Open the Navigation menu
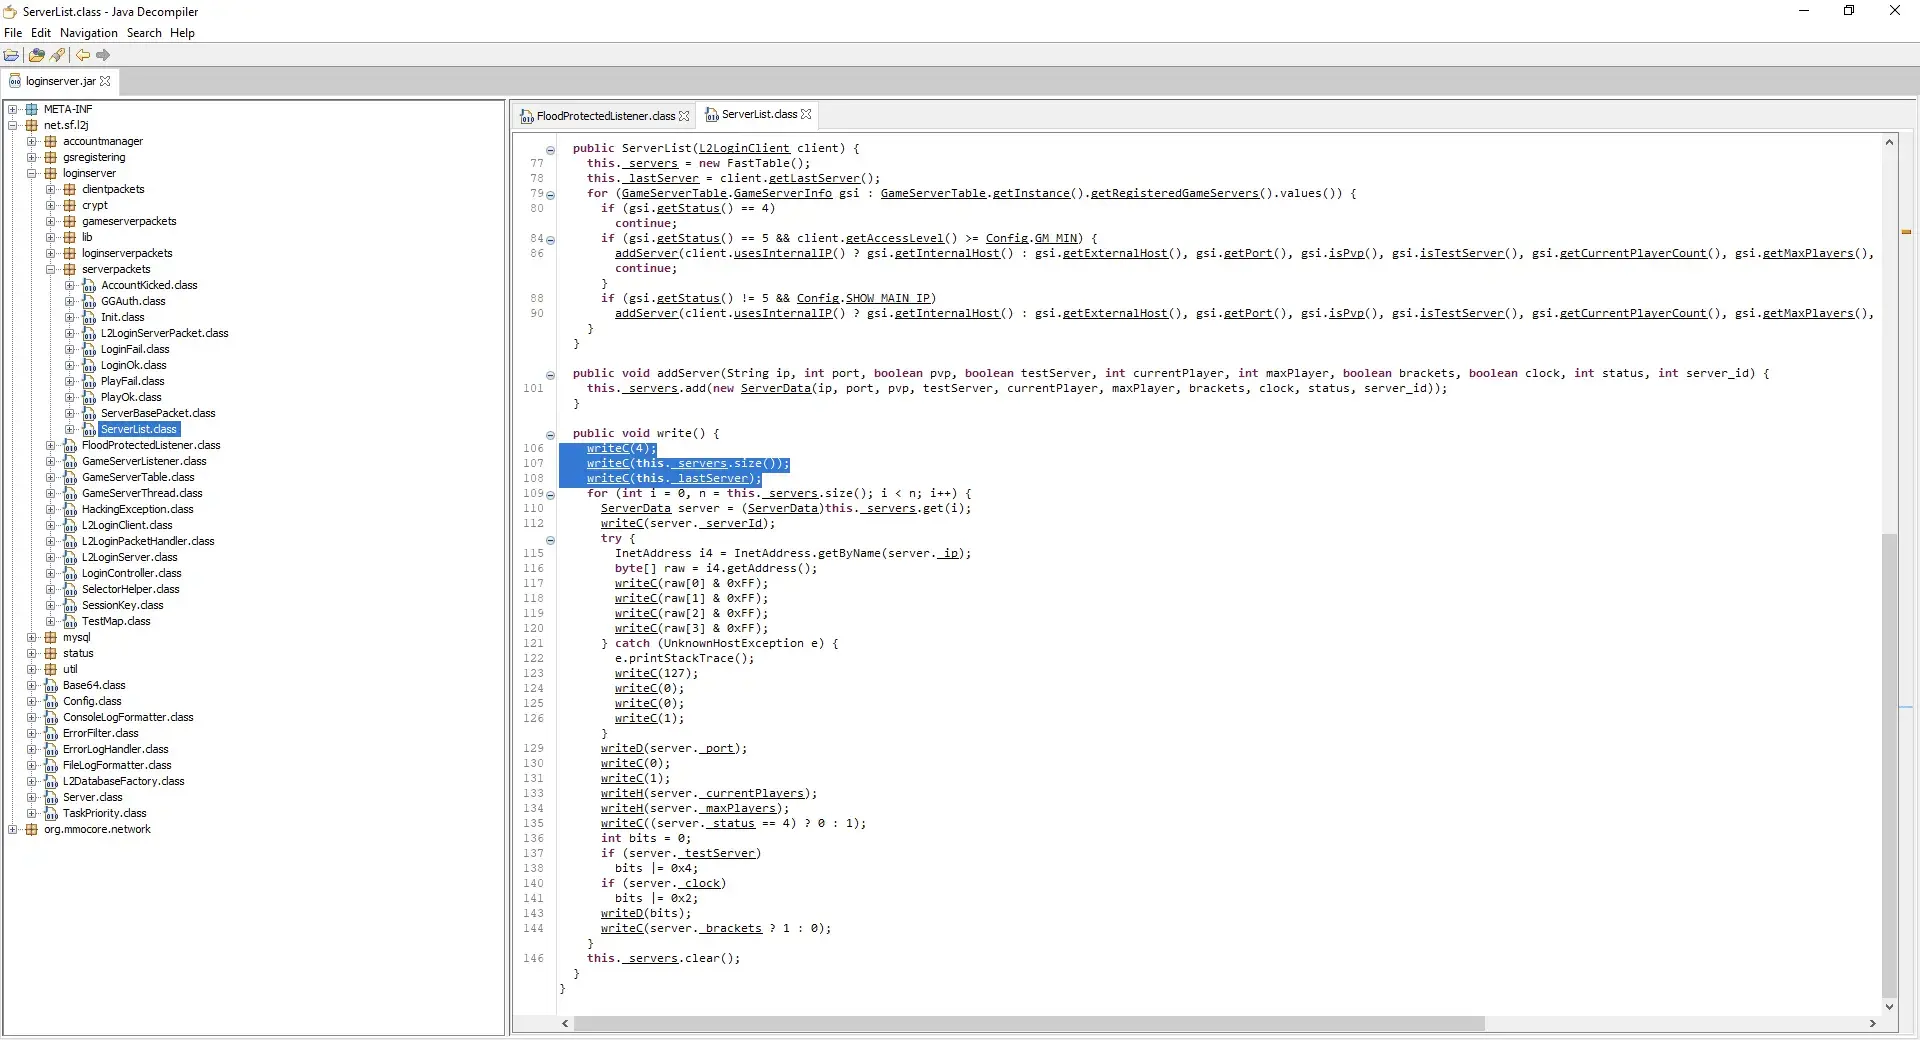Image resolution: width=1920 pixels, height=1040 pixels. point(89,33)
